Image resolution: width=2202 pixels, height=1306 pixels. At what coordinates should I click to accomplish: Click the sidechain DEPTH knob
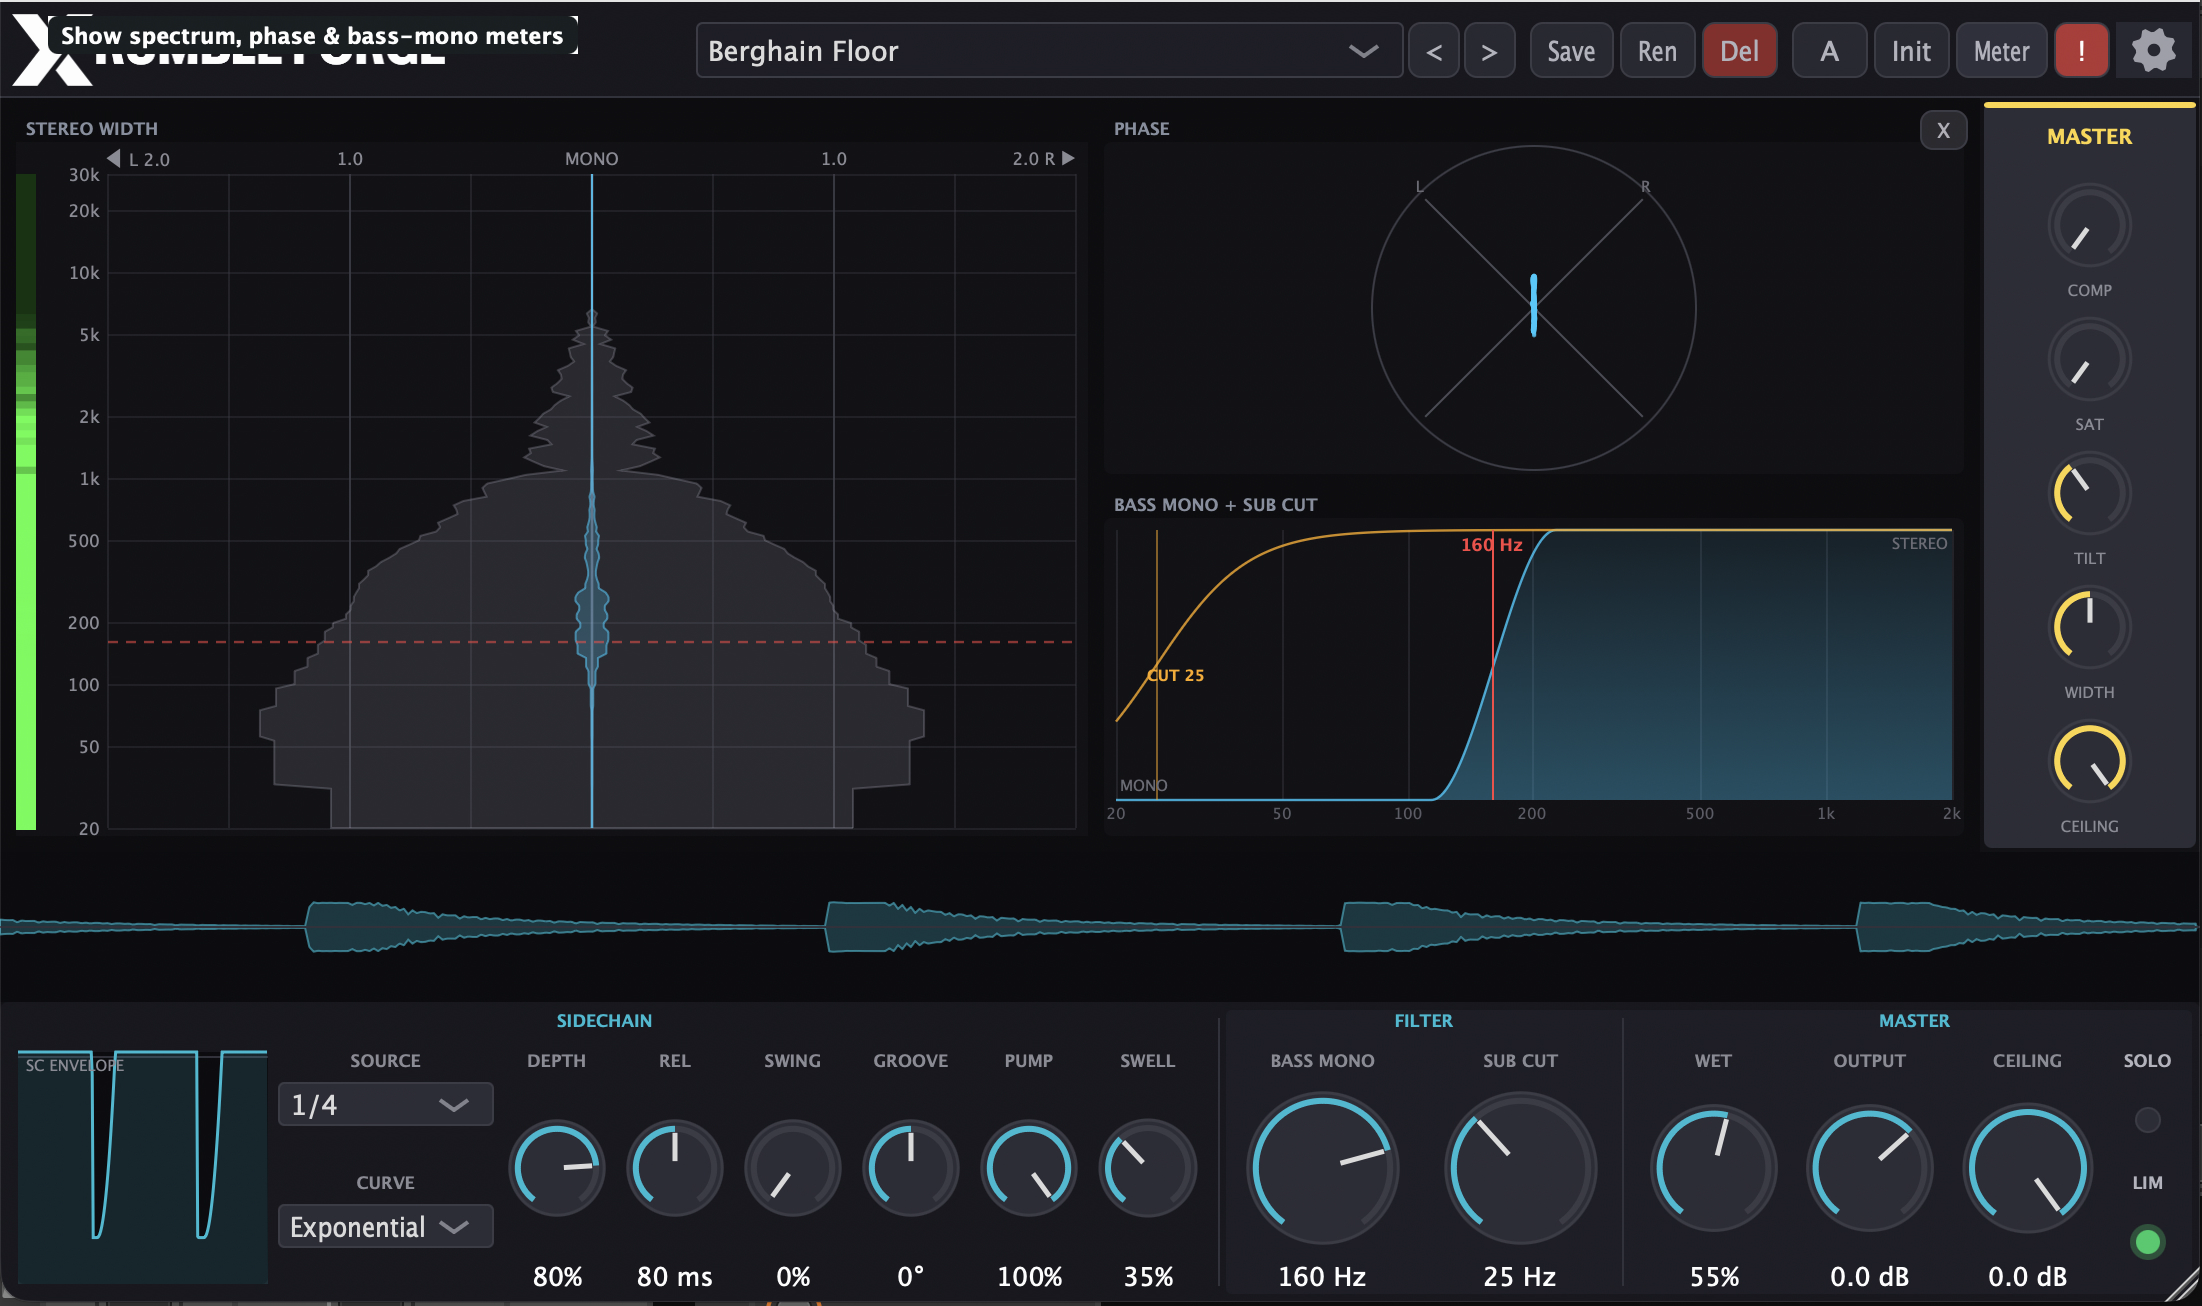[x=557, y=1167]
